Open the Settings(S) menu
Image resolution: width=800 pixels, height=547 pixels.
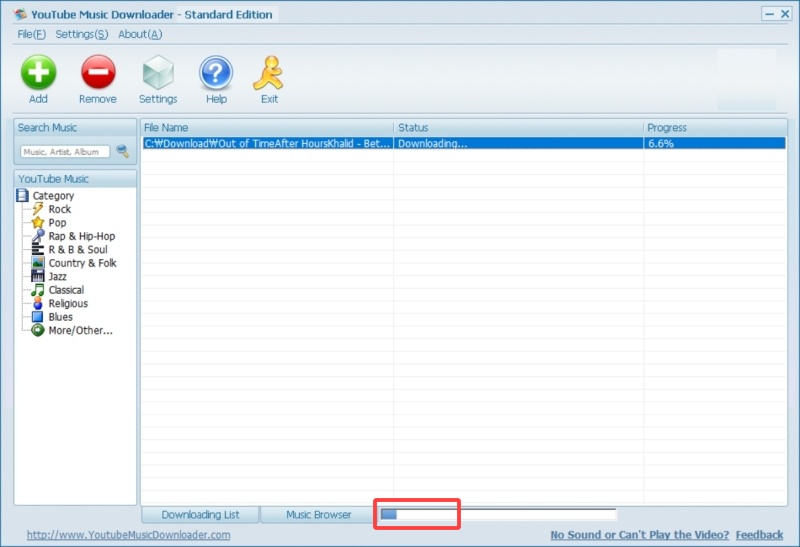[82, 34]
